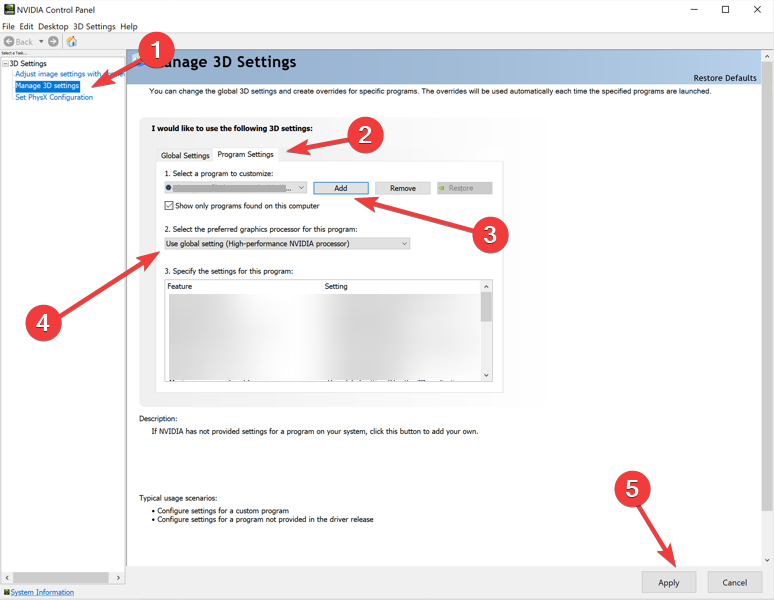Viewport: 774px width, 600px height.
Task: Collapse the 3D Settings tree node
Action: (6, 64)
